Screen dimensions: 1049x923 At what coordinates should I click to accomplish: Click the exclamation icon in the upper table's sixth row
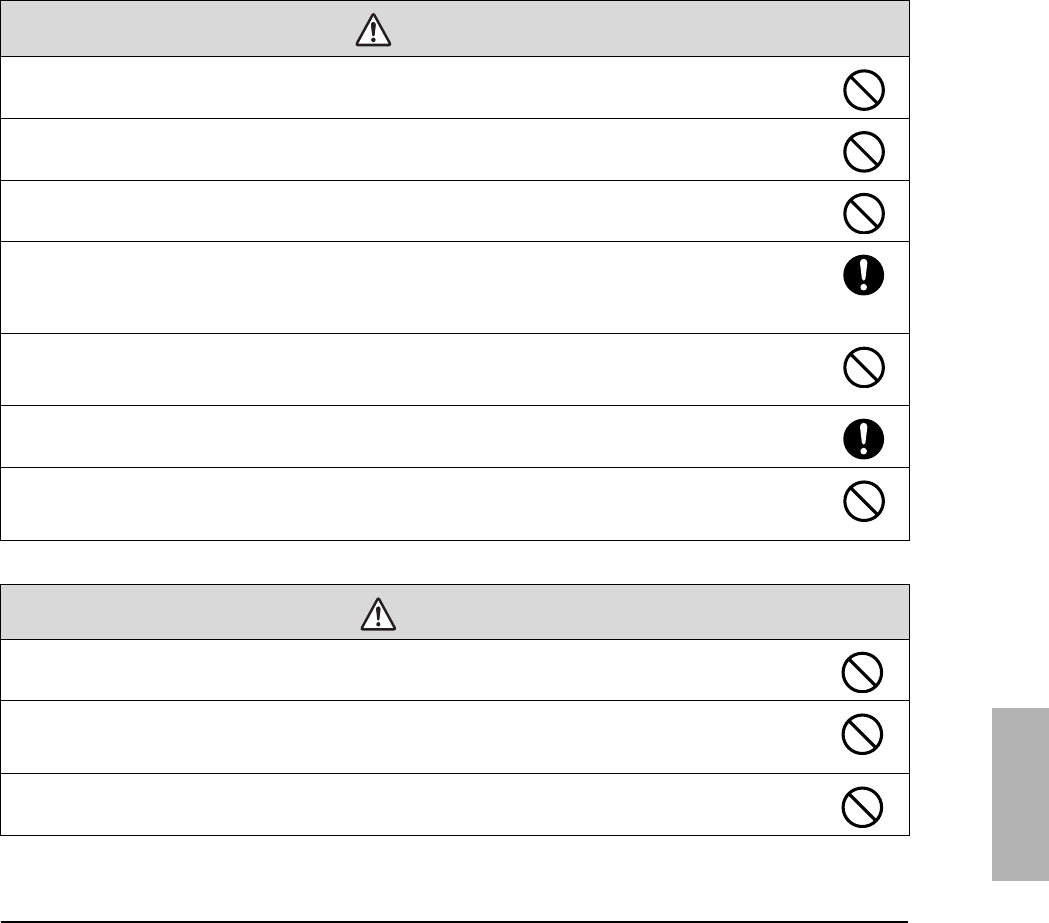coord(862,437)
